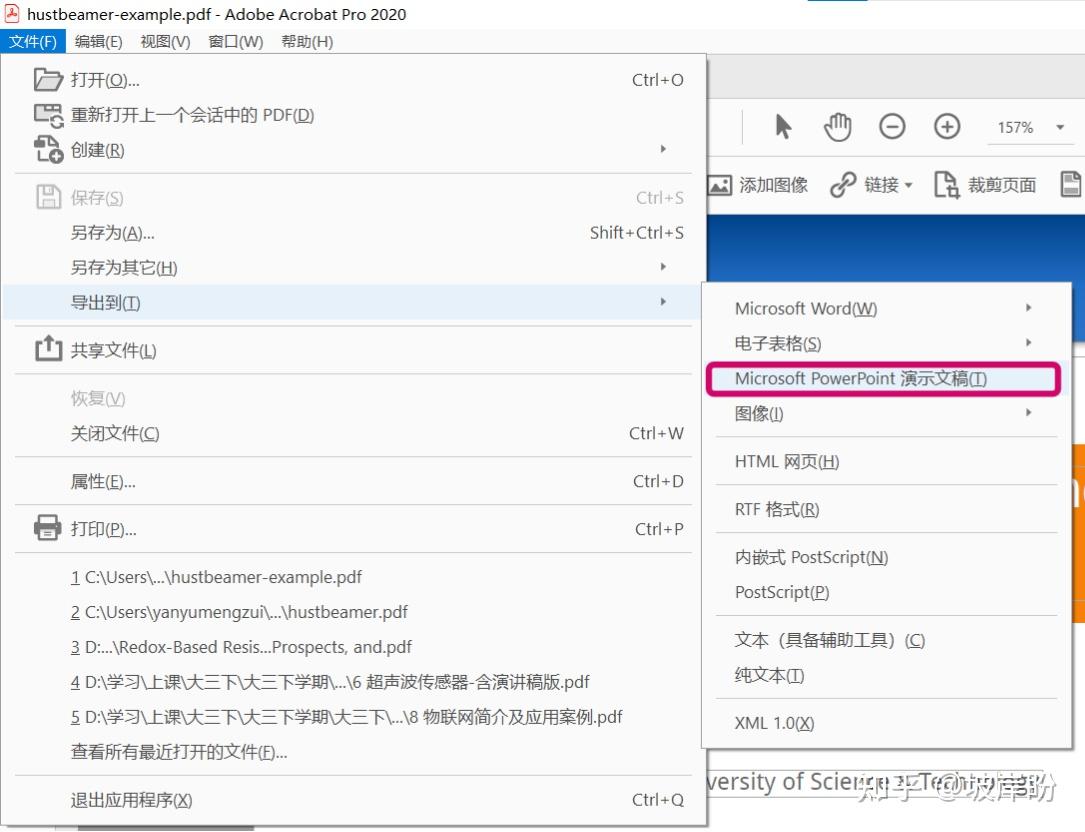
Task: Expand the 创建 submenu arrow
Action: [663, 149]
